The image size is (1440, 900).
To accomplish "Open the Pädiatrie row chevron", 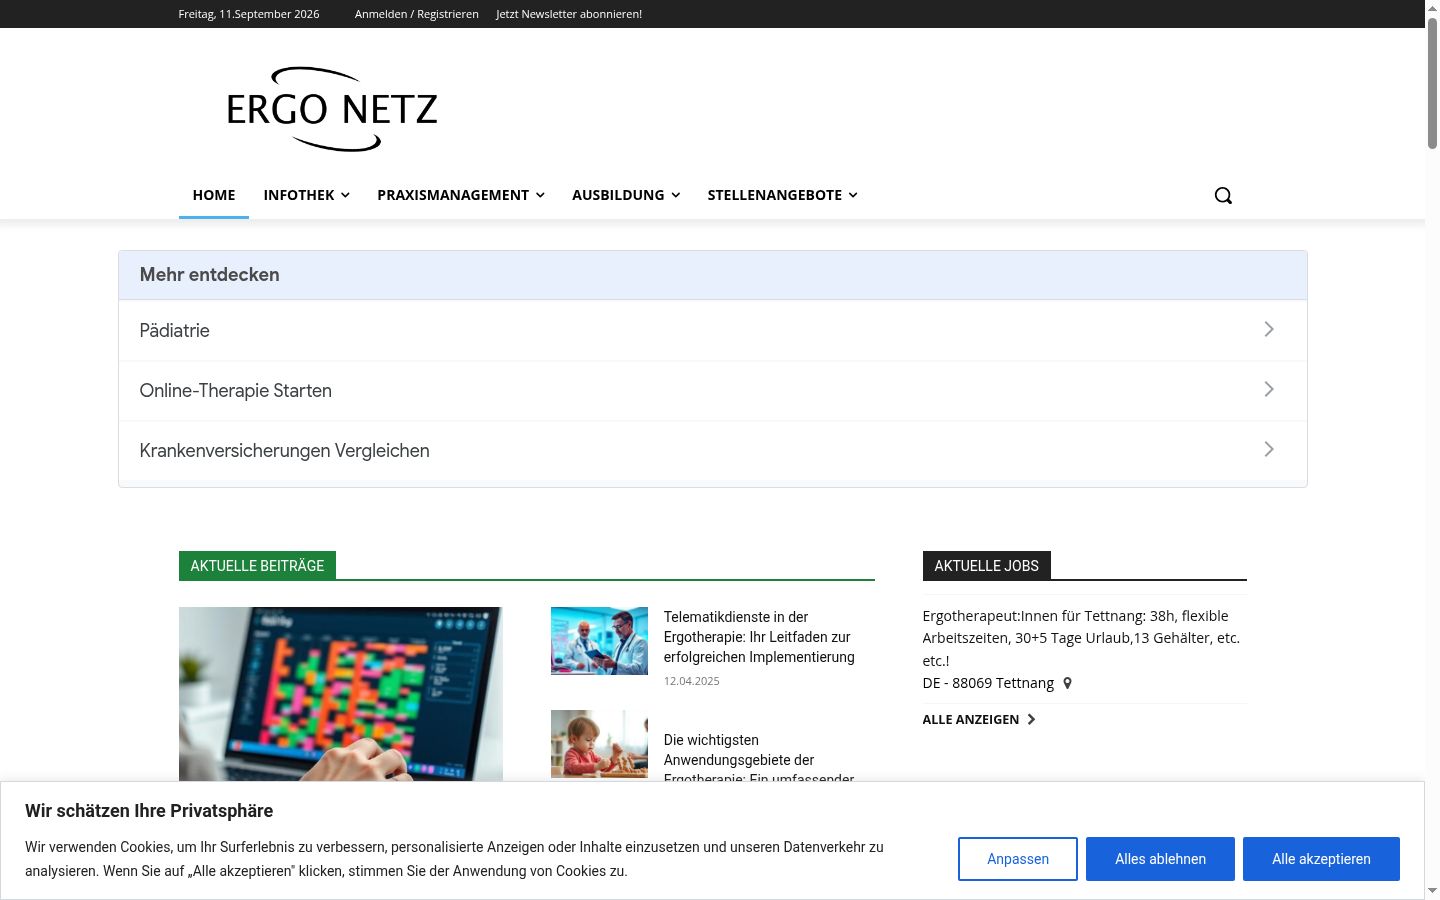I will tap(1269, 329).
